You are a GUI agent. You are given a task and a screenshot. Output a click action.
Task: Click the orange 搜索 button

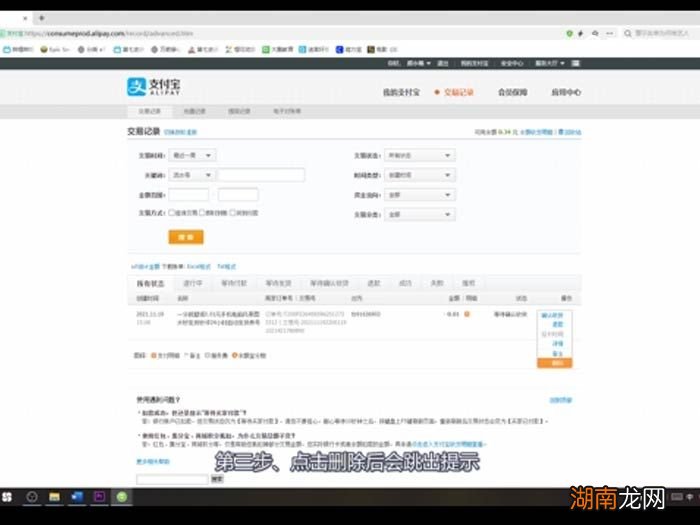(x=186, y=237)
